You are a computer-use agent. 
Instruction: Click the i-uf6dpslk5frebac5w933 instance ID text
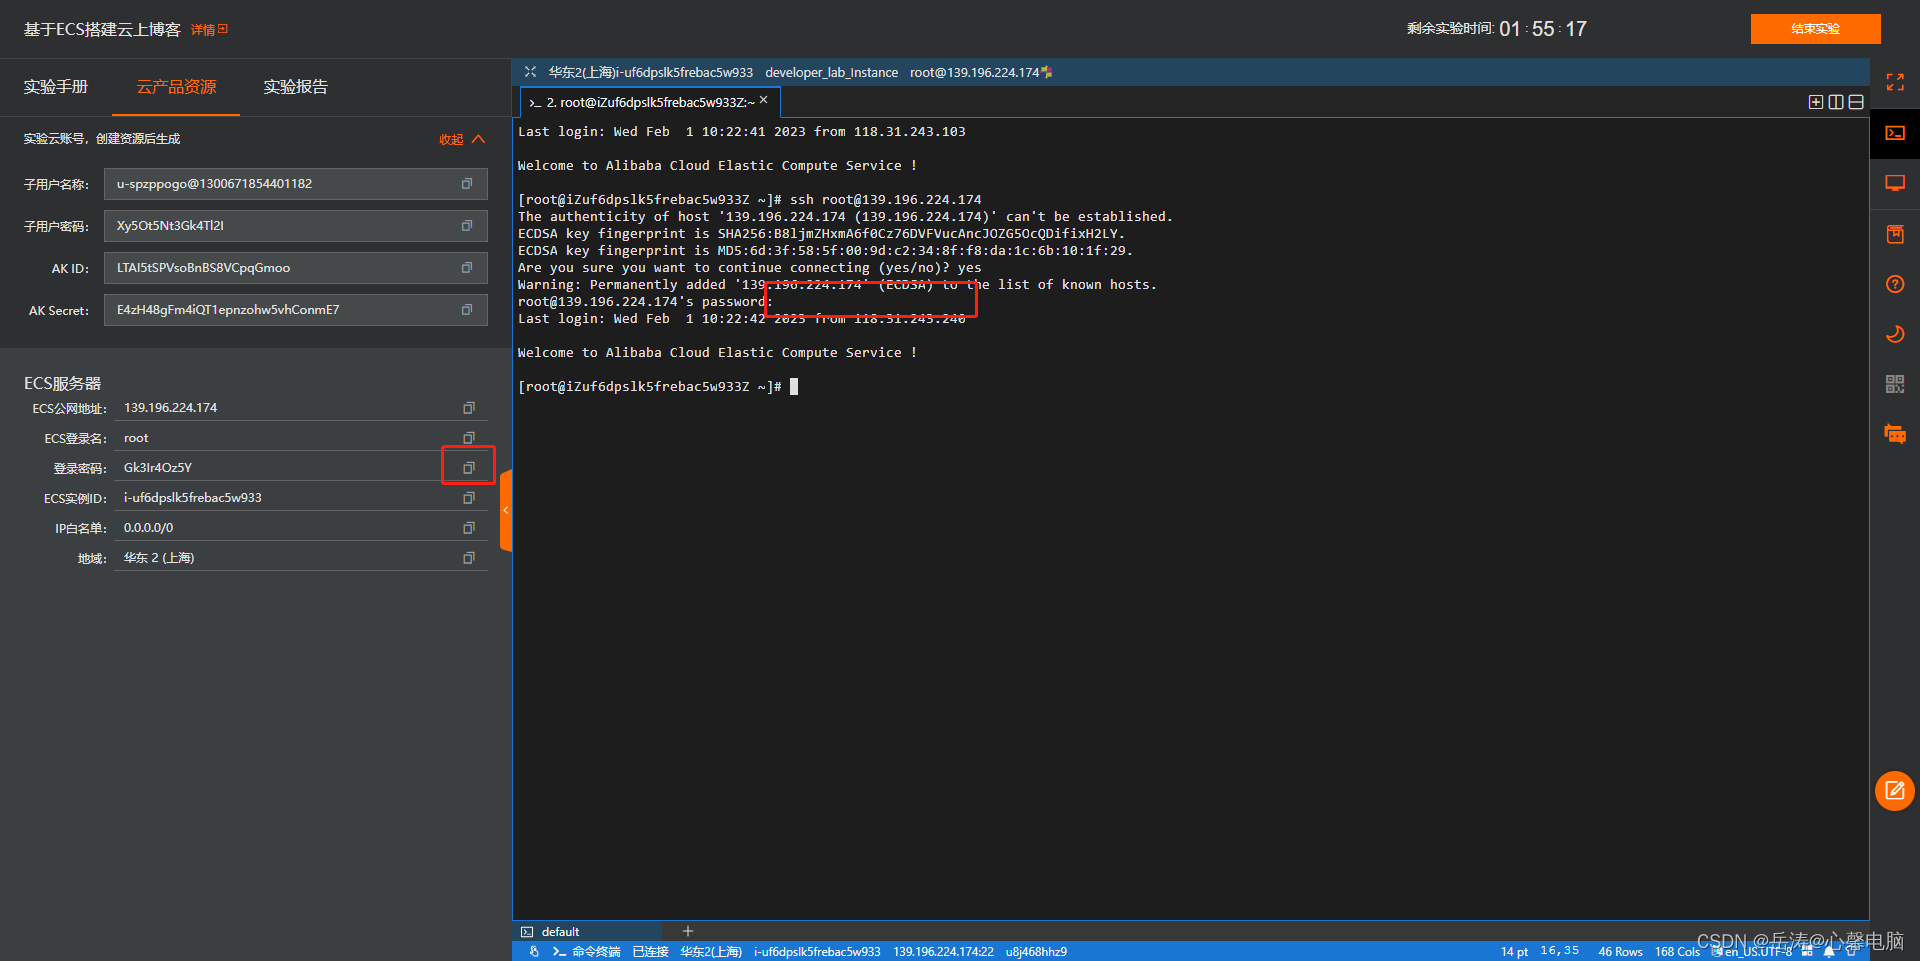[193, 498]
